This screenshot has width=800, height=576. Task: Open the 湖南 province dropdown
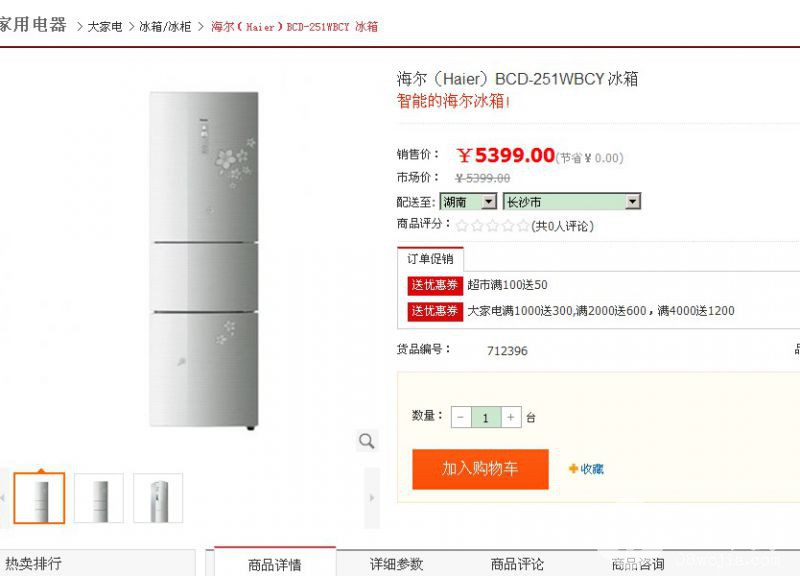click(468, 202)
